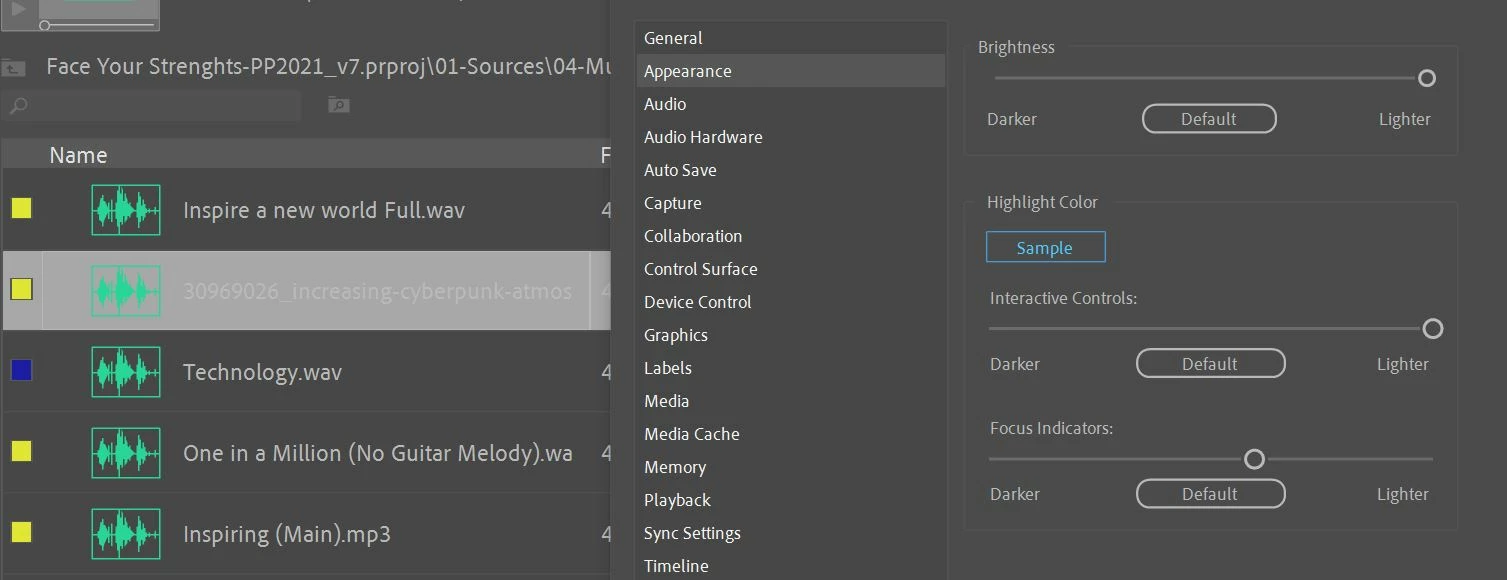Click the waveform icon of One in a Million clip
Viewport: 1507px width, 580px height.
126,453
